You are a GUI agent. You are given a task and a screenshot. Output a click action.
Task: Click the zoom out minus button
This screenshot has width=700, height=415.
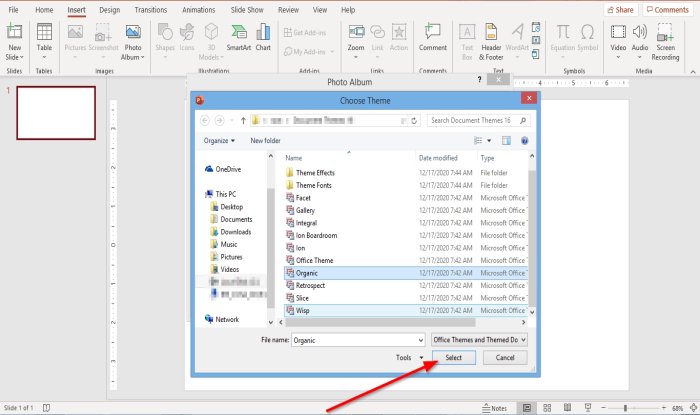coord(604,408)
